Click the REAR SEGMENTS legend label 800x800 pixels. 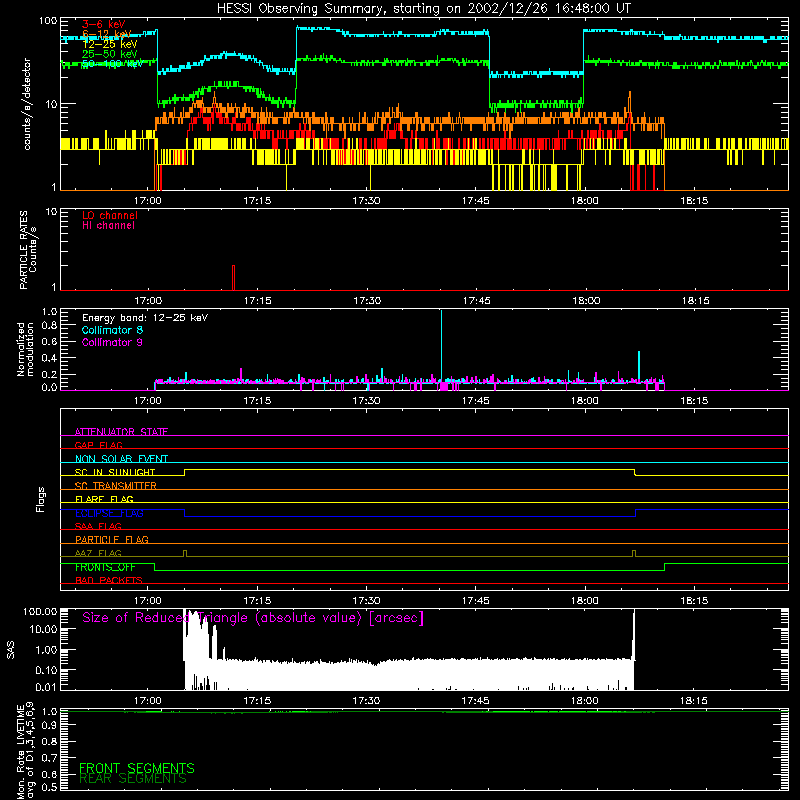tap(133, 779)
